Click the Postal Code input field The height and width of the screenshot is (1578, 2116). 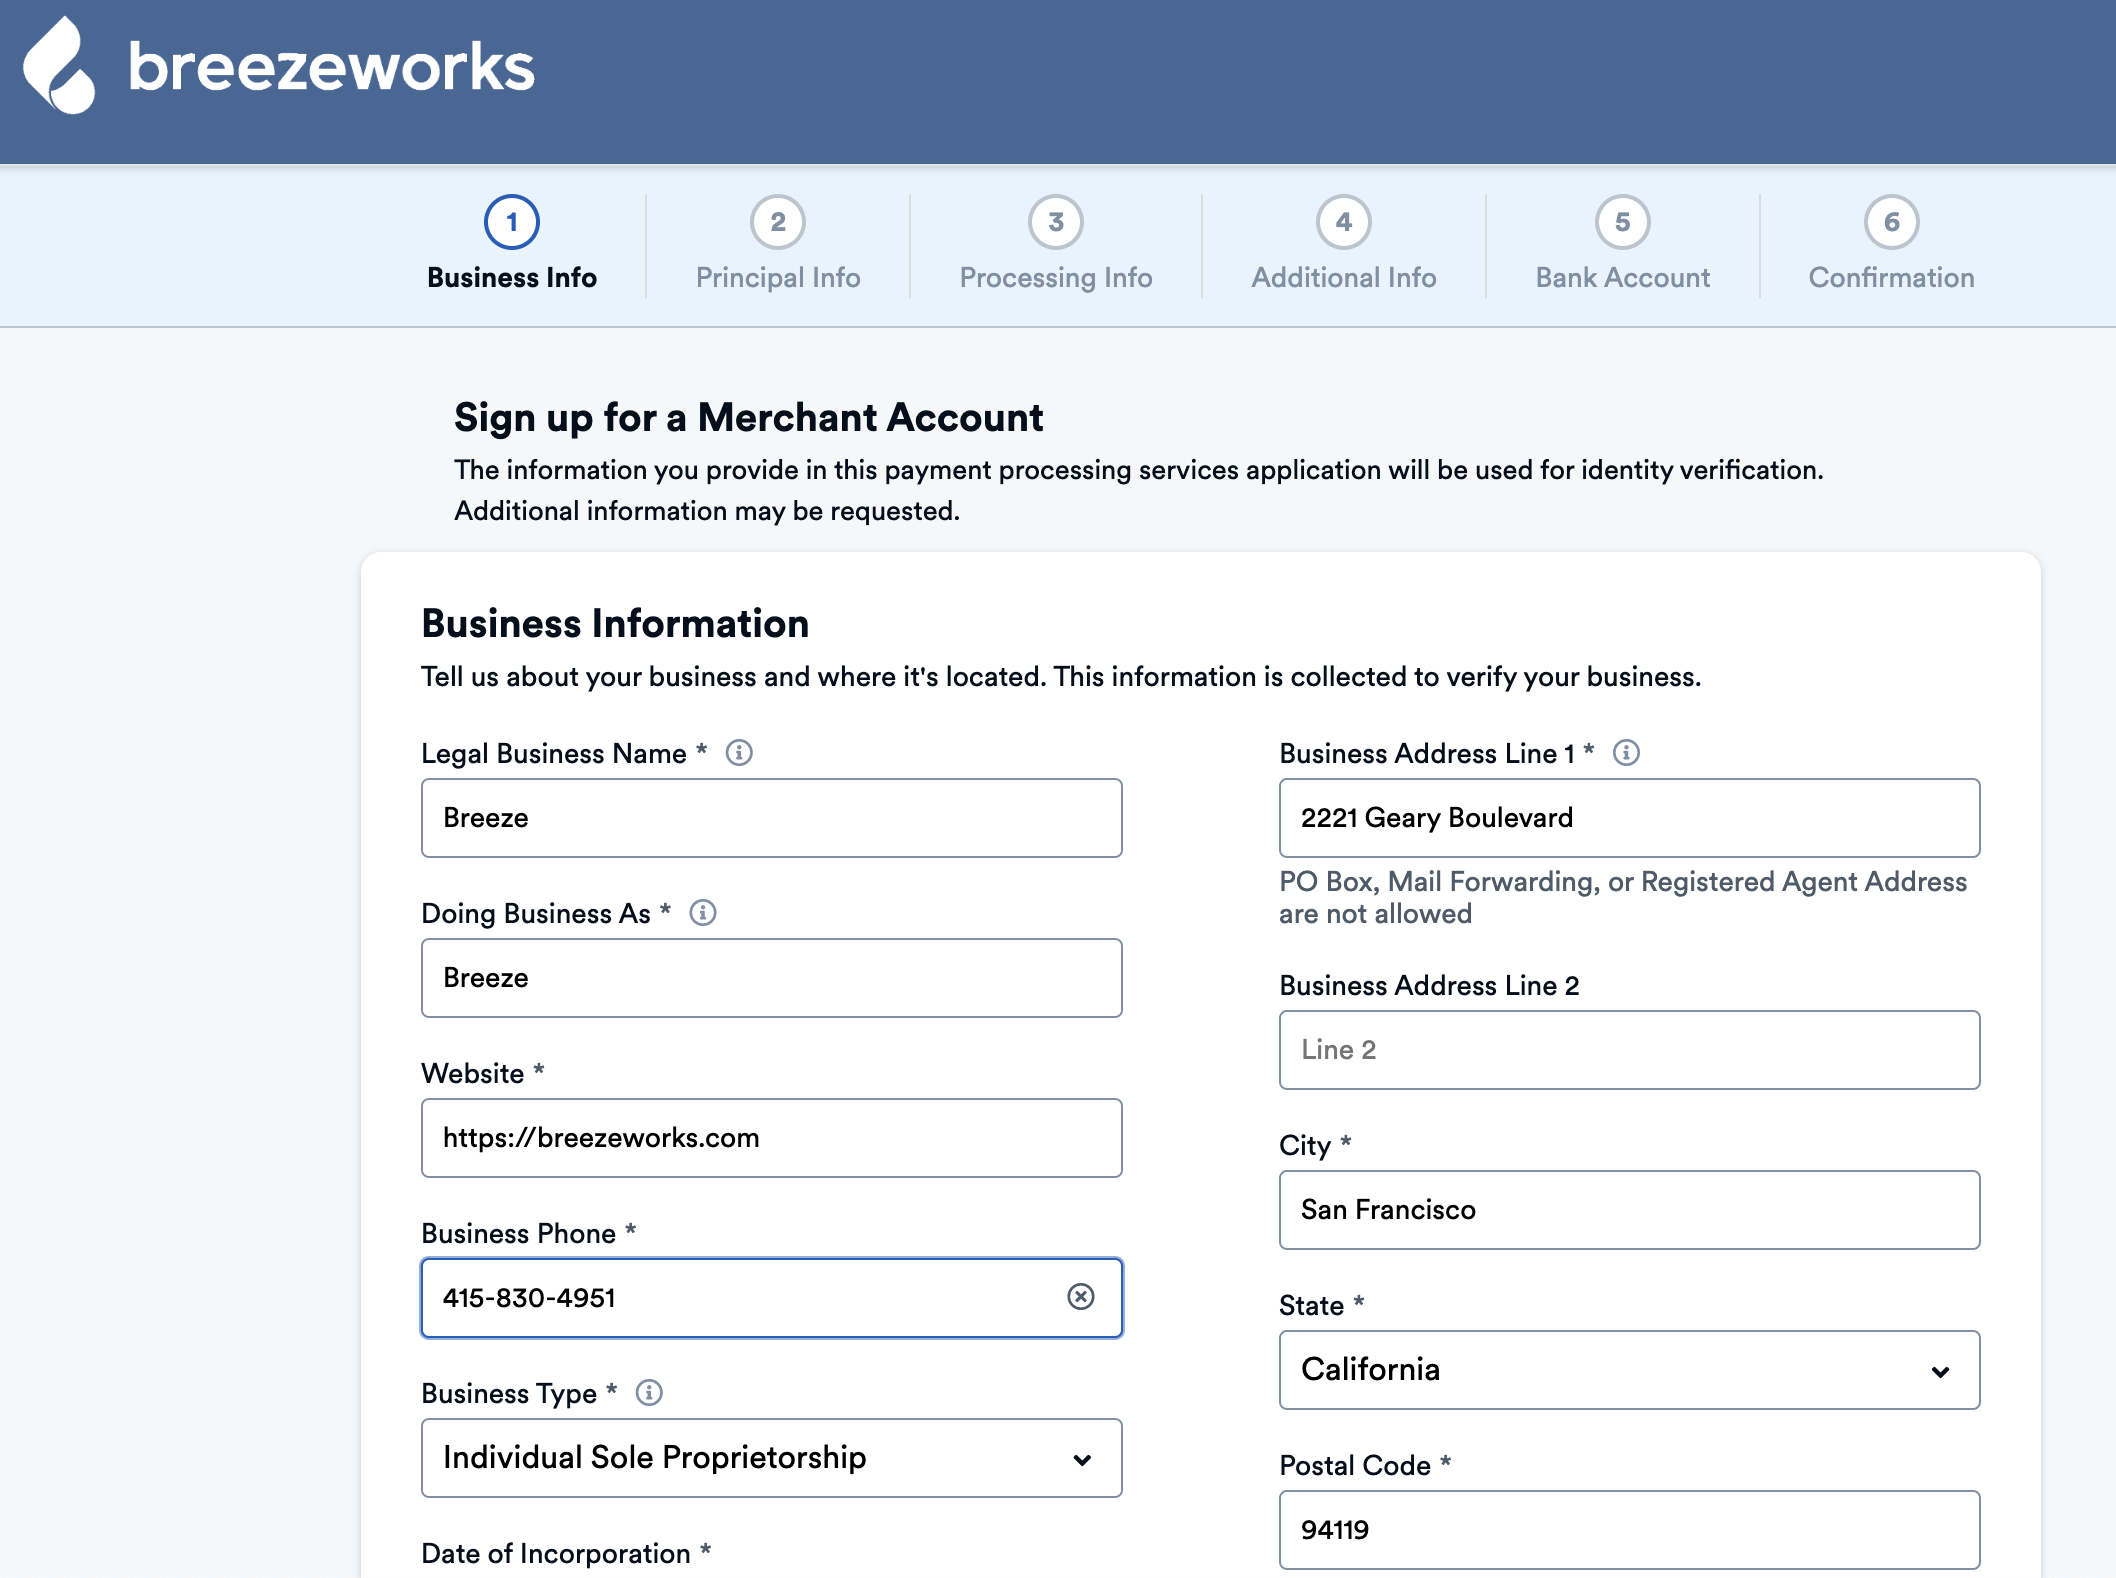(x=1630, y=1530)
